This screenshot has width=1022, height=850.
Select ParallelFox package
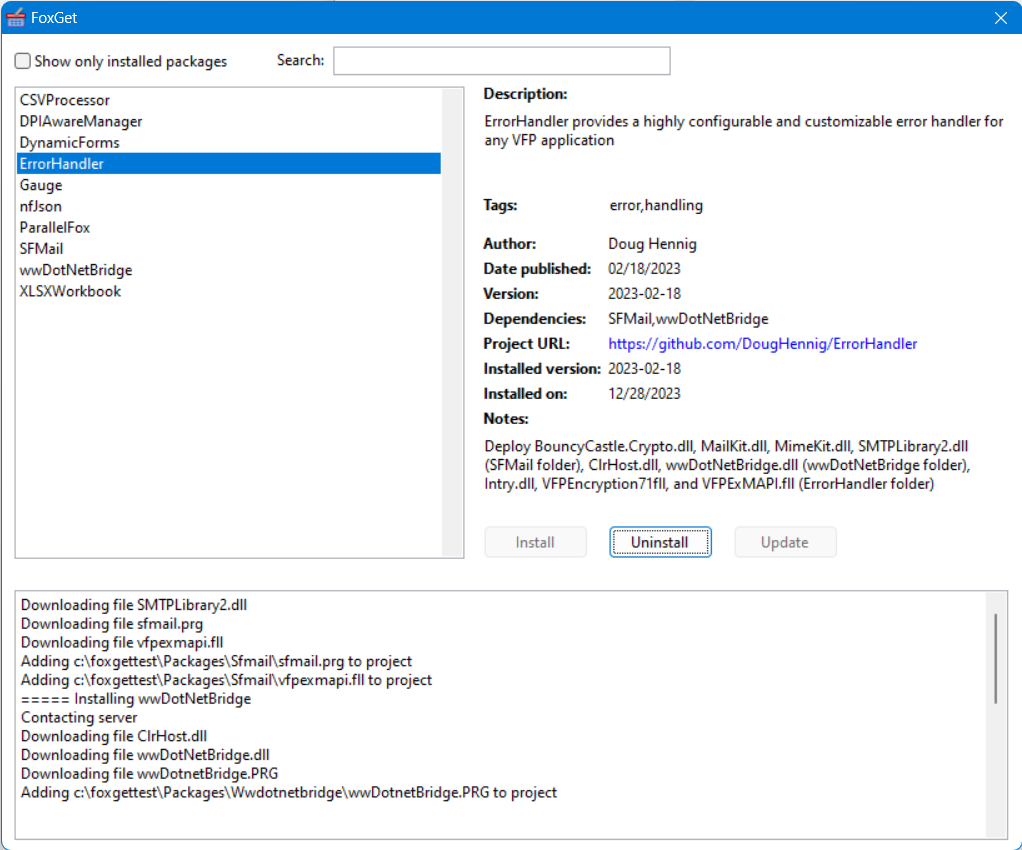tap(228, 227)
